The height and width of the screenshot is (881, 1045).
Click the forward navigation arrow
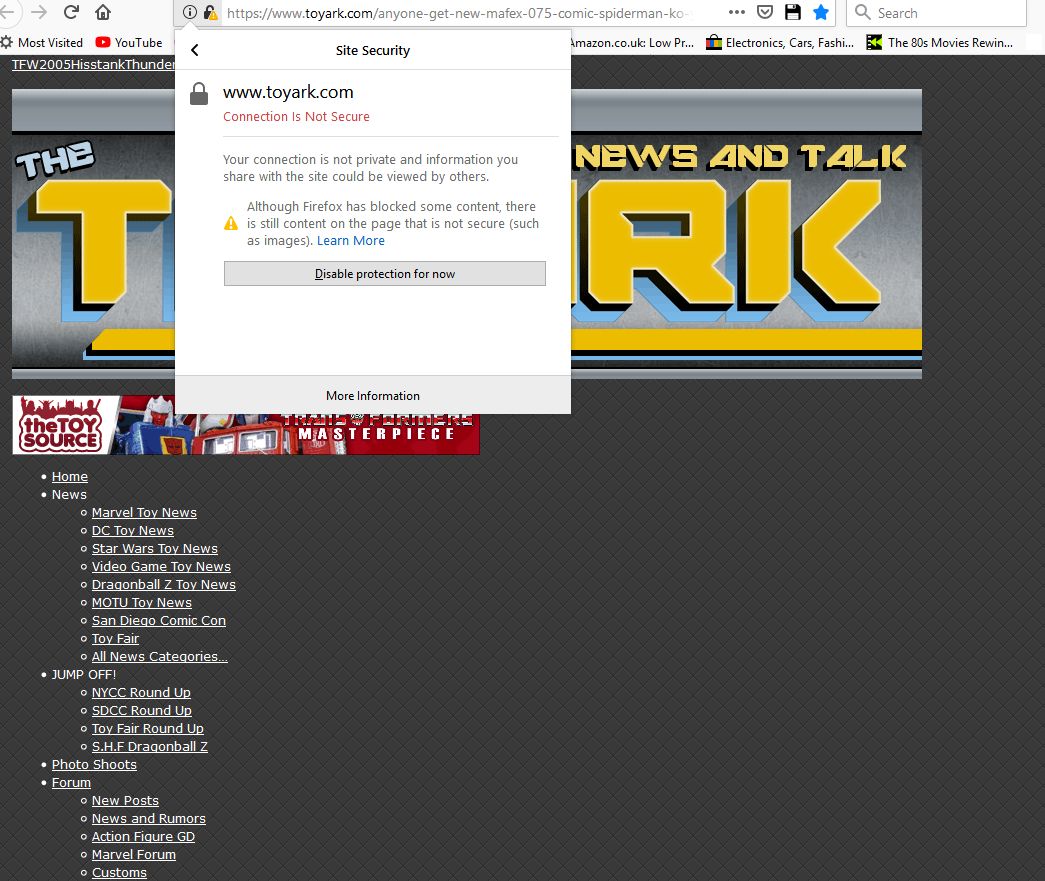[39, 13]
